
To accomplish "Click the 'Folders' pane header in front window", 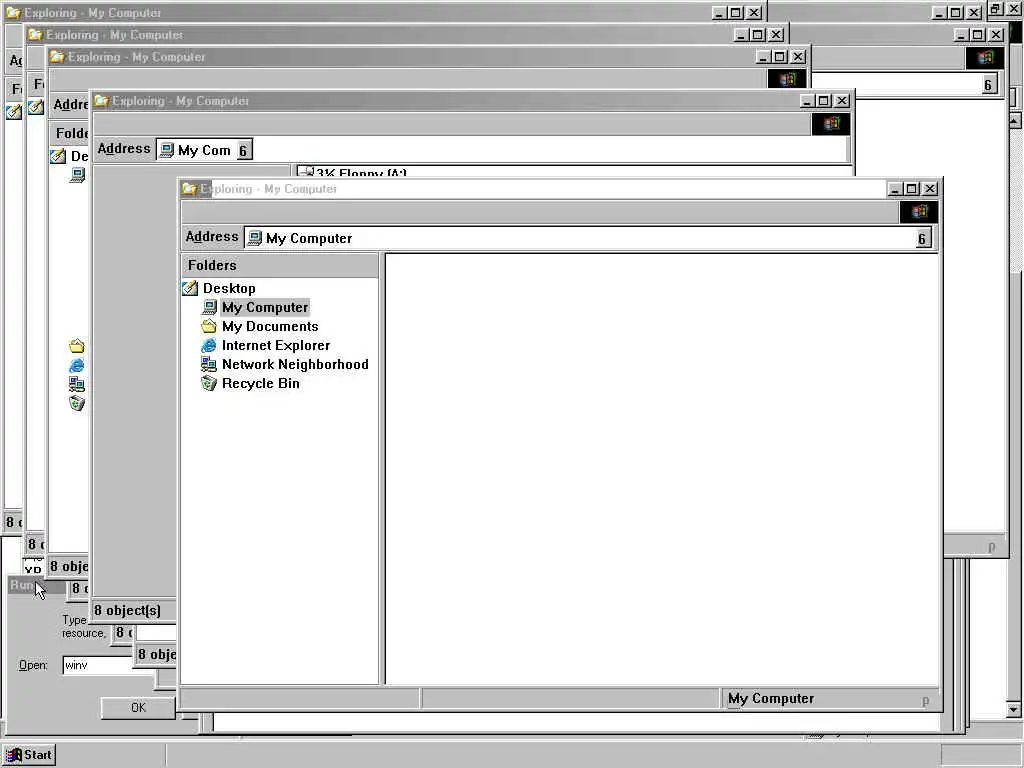I will coord(280,265).
